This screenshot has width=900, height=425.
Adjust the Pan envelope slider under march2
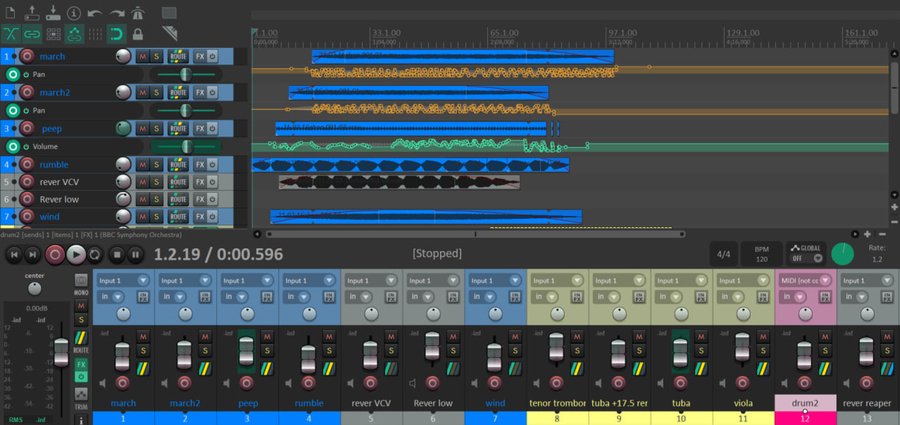point(184,110)
